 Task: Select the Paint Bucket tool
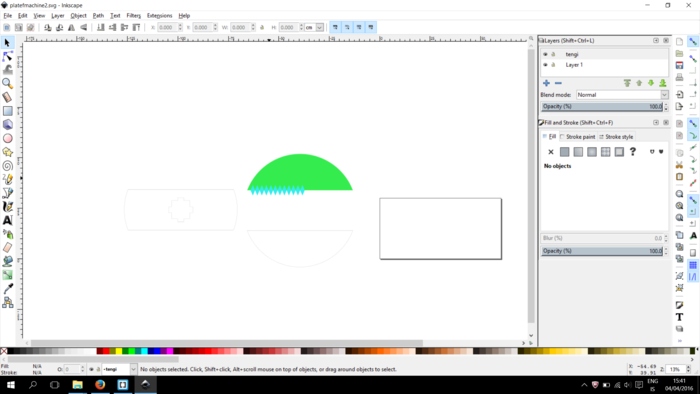tap(7, 261)
